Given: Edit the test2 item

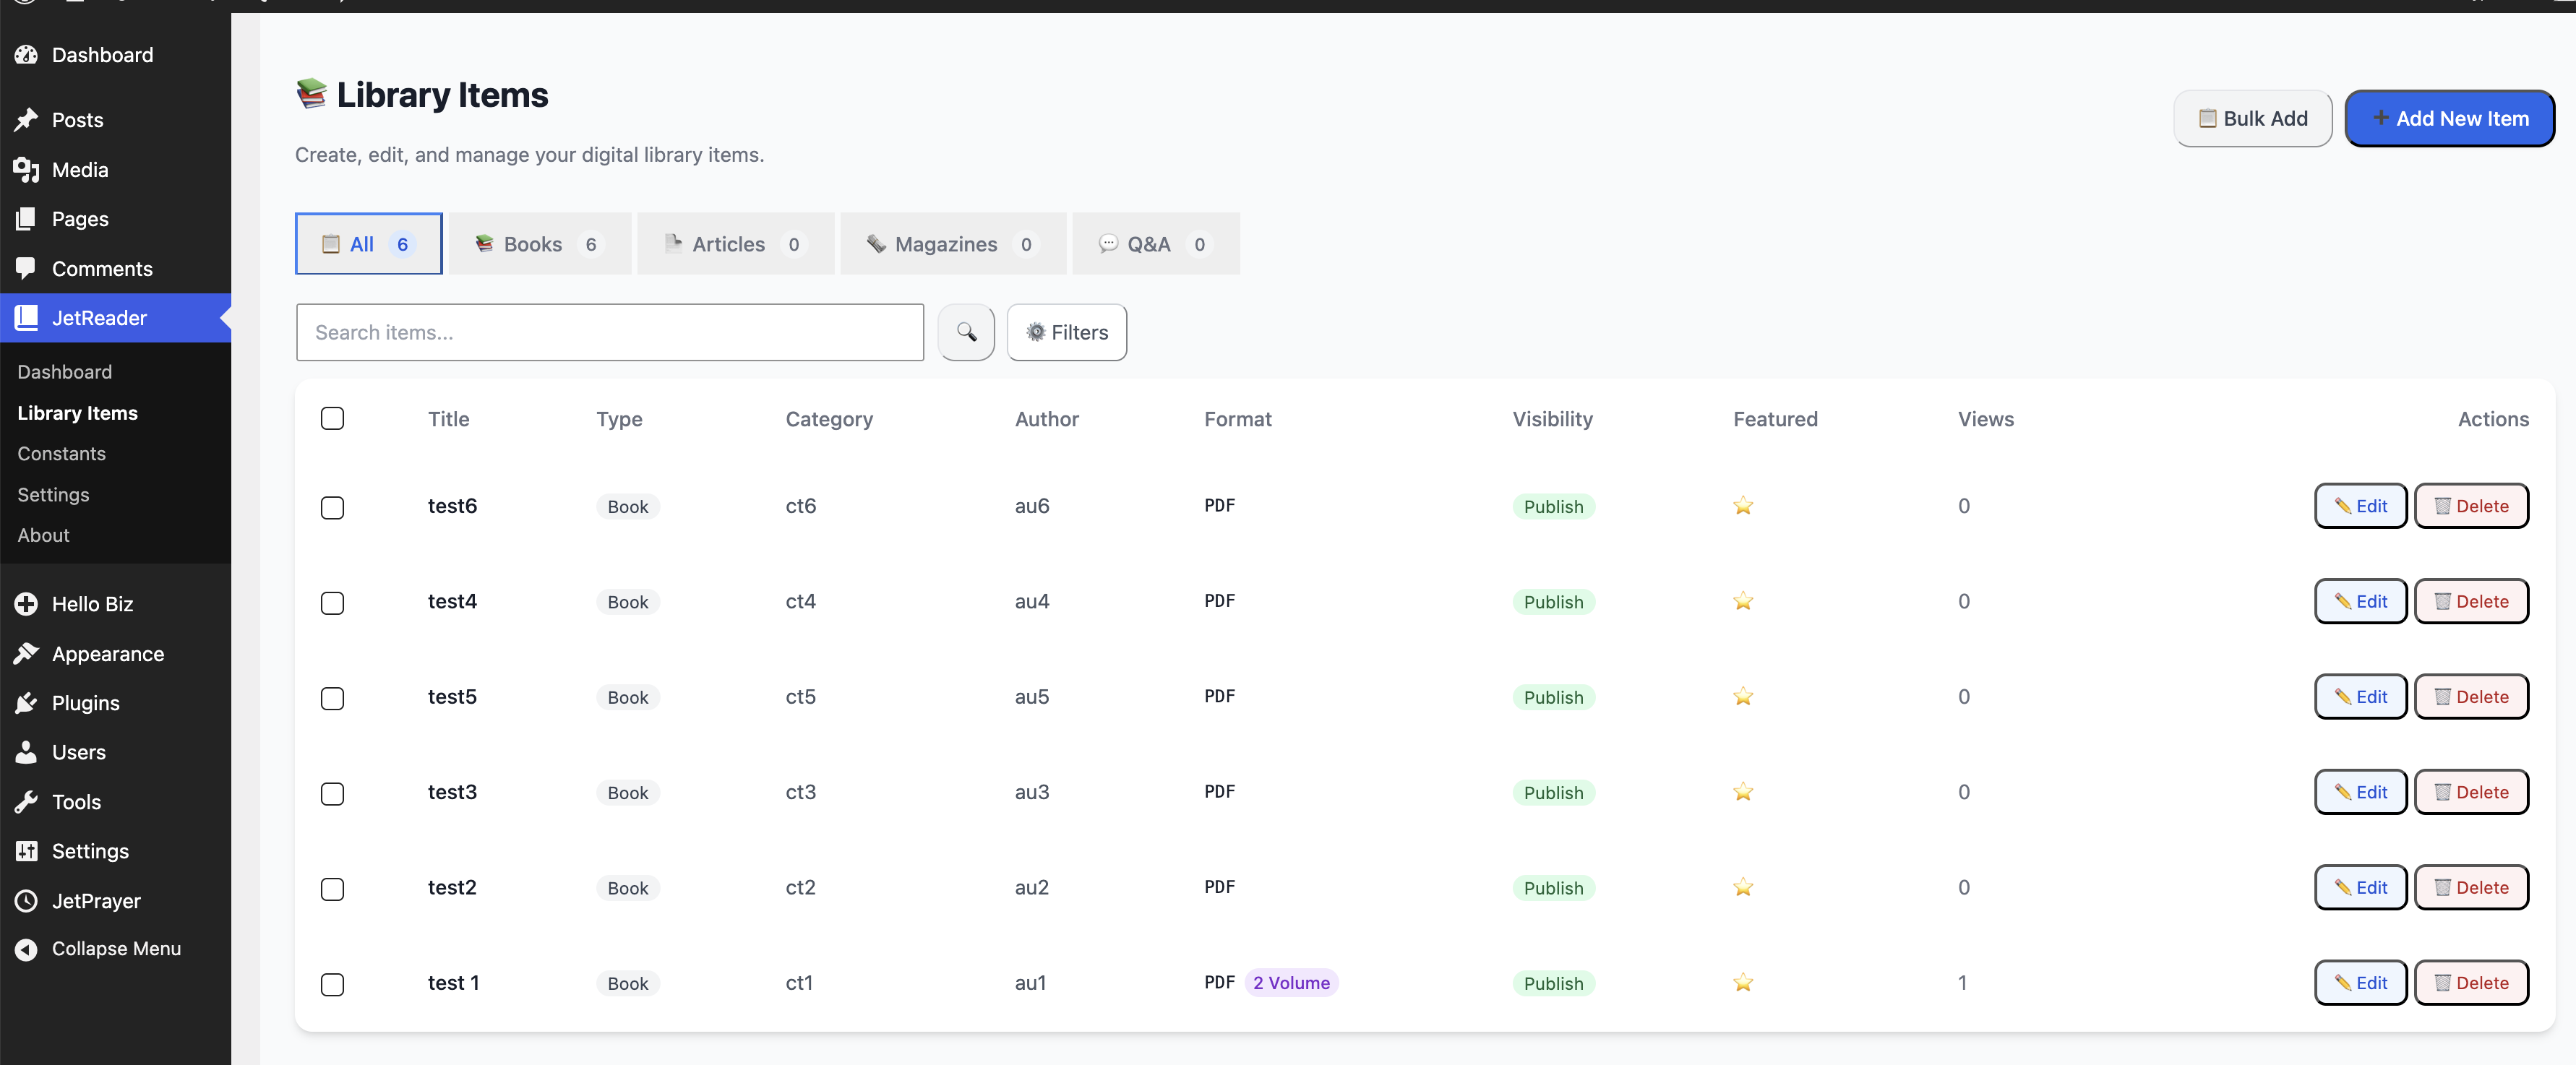Looking at the screenshot, I should (2360, 888).
